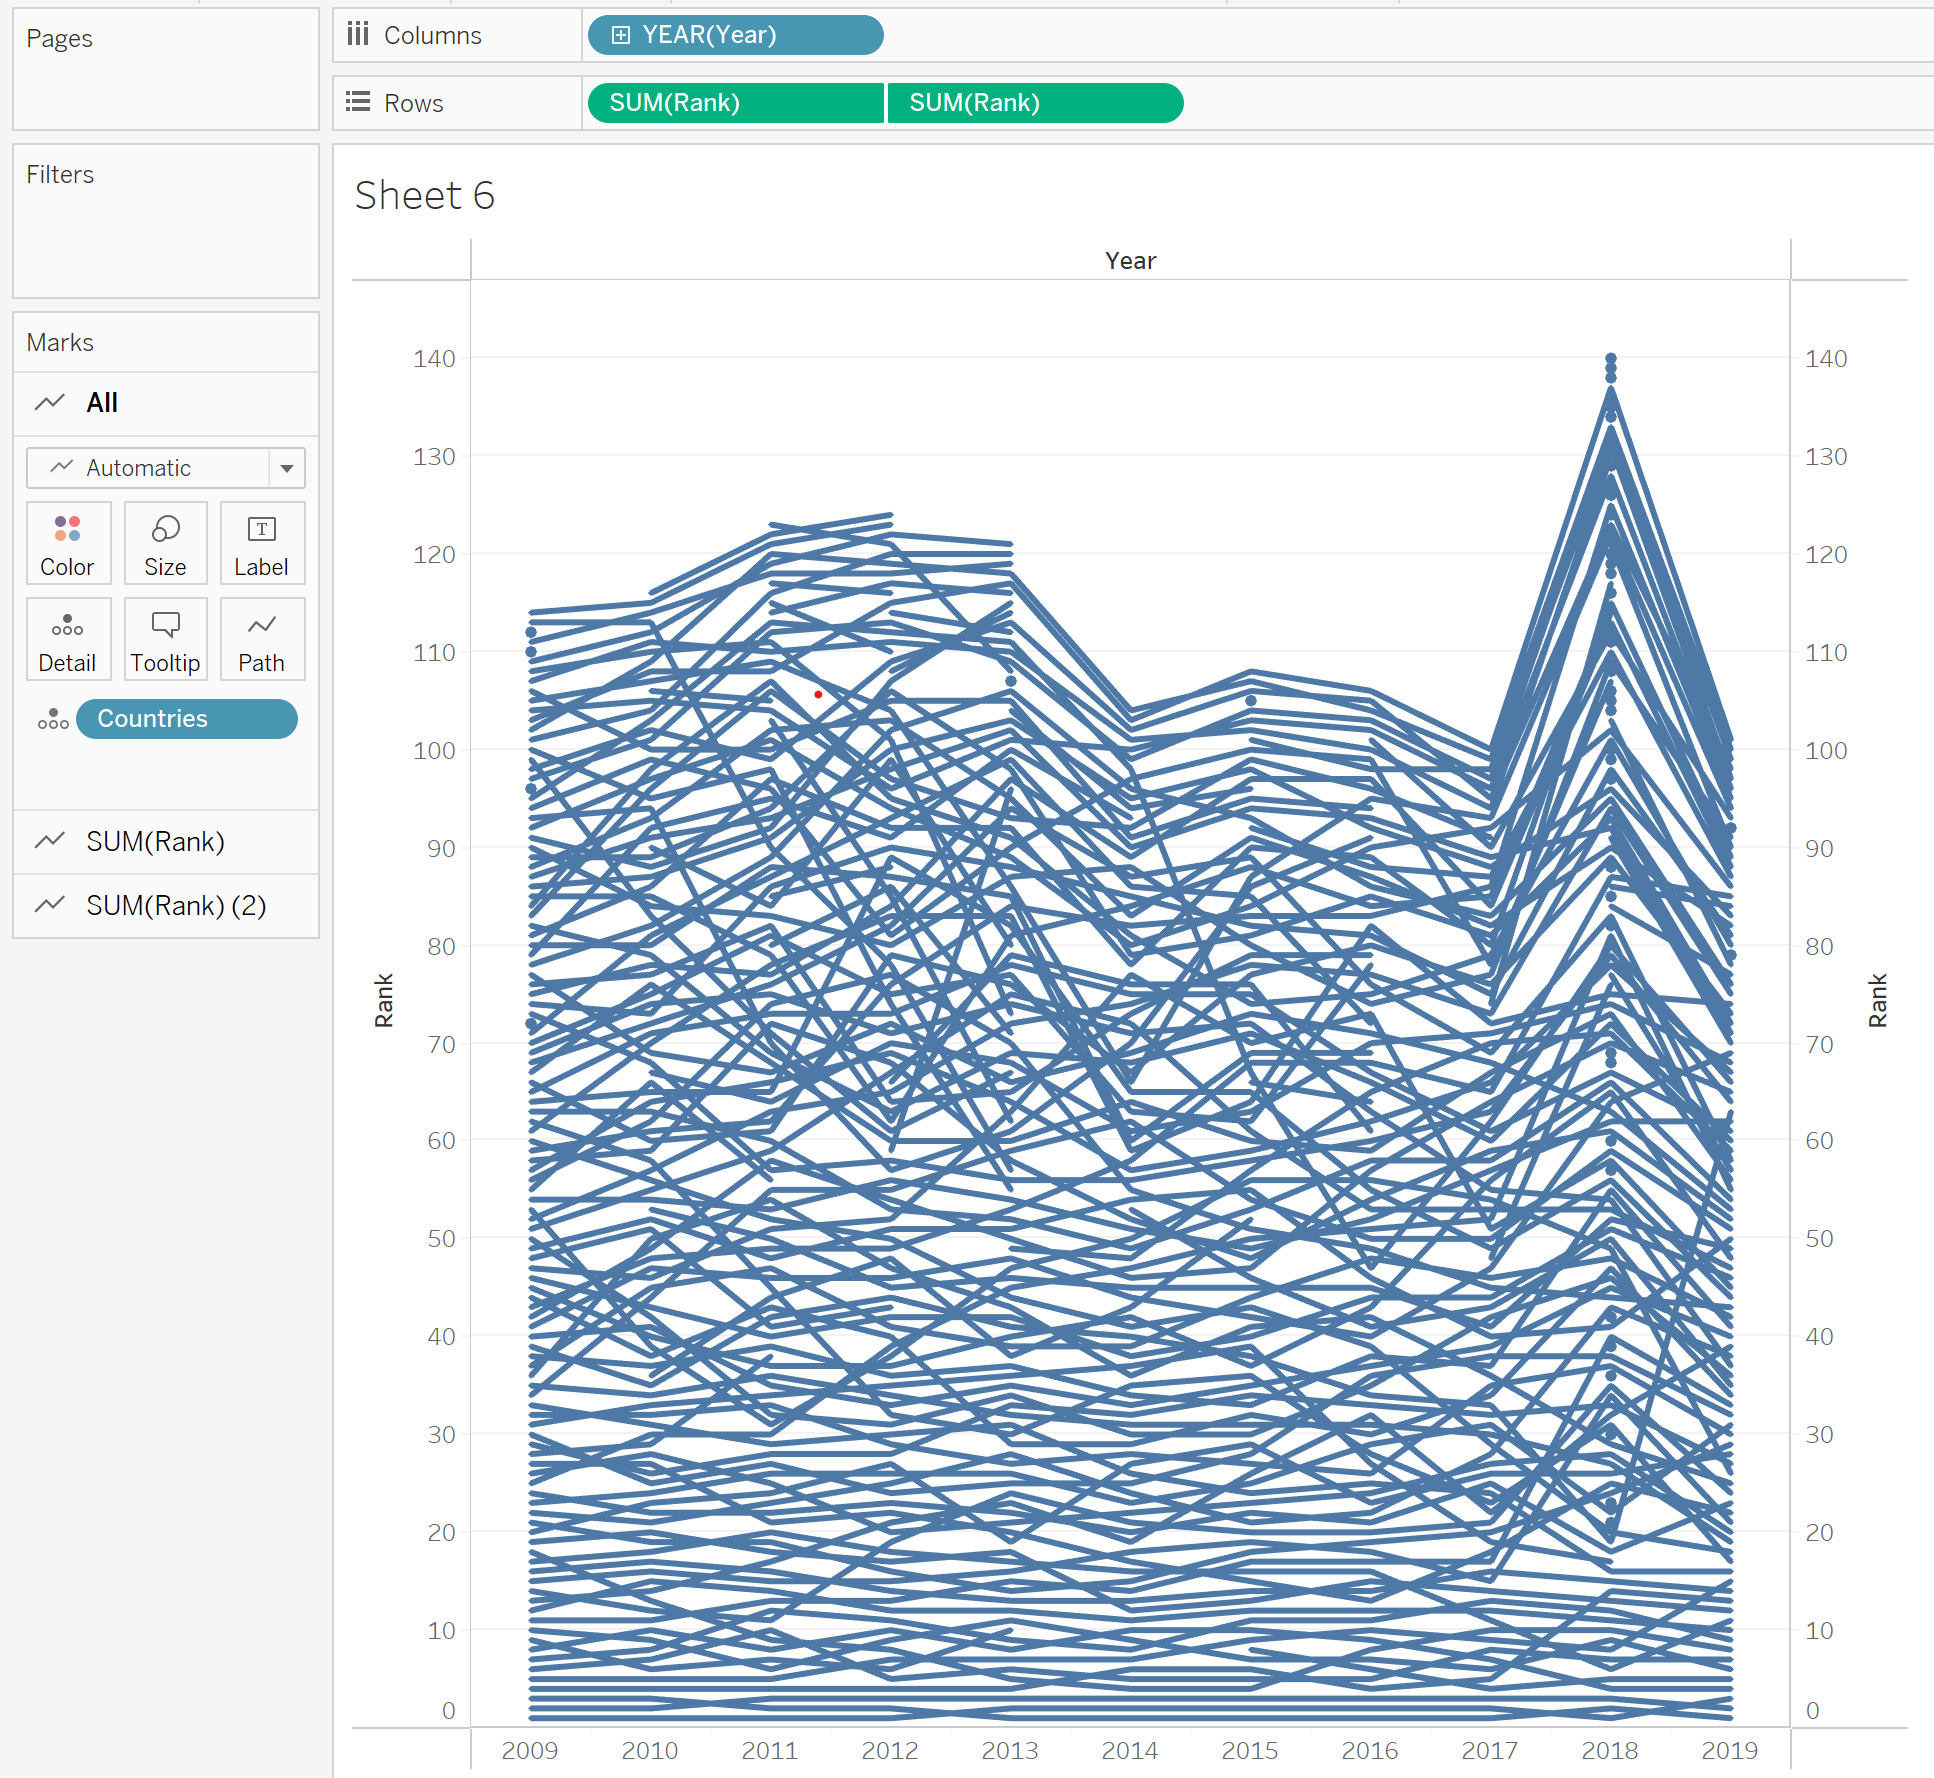Open the Size marks card button

[165, 543]
